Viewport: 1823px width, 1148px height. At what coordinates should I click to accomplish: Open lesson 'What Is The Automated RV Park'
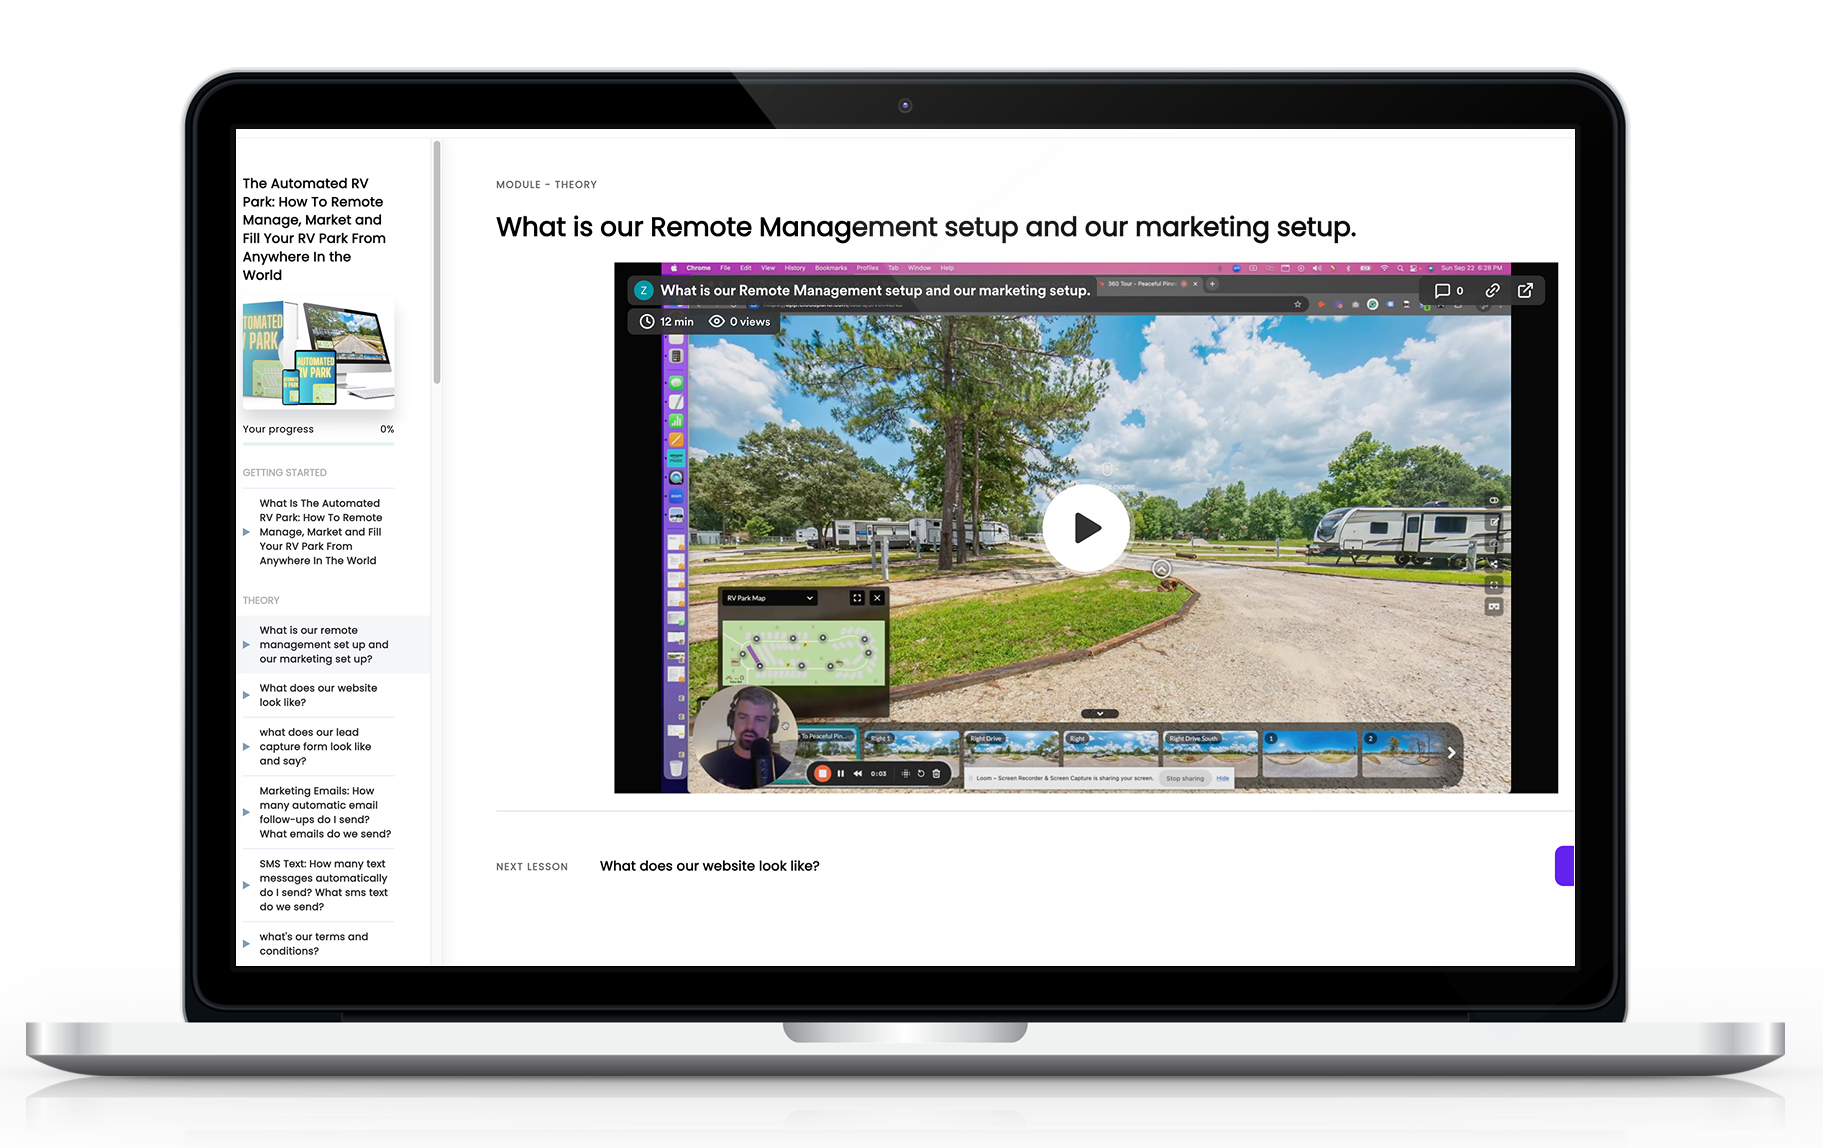318,532
